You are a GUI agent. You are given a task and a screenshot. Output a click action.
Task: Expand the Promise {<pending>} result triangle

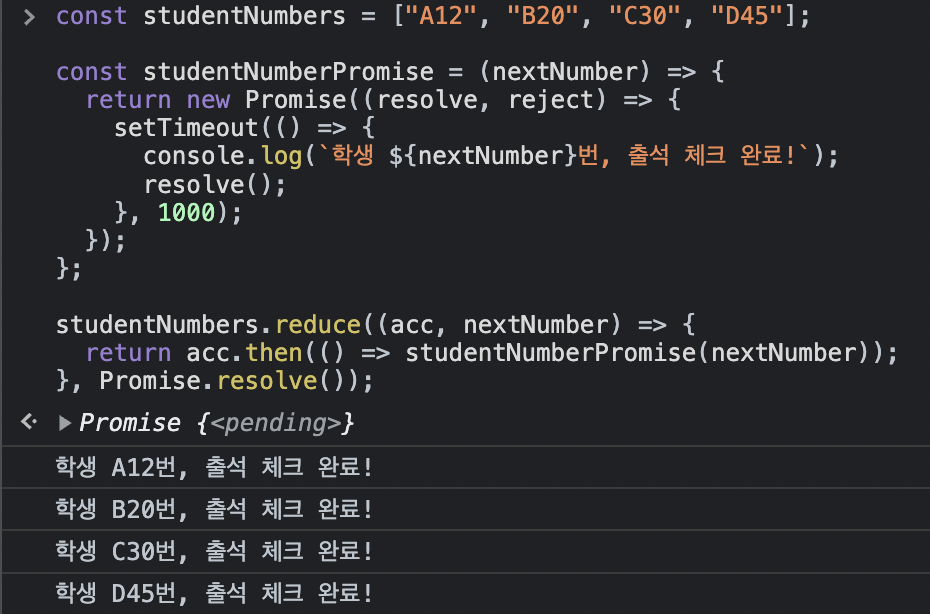click(65, 423)
